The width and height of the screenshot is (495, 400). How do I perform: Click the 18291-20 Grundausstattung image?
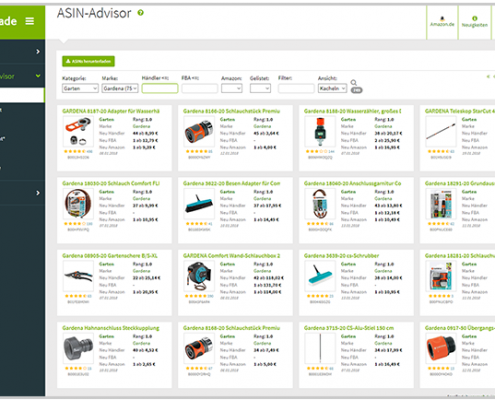click(441, 204)
